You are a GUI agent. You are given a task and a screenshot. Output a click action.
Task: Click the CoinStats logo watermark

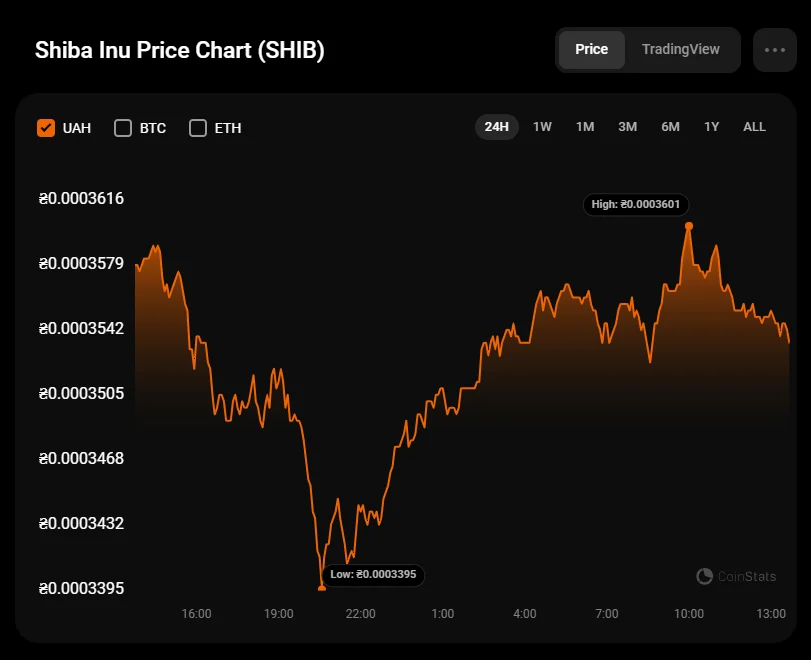(735, 576)
